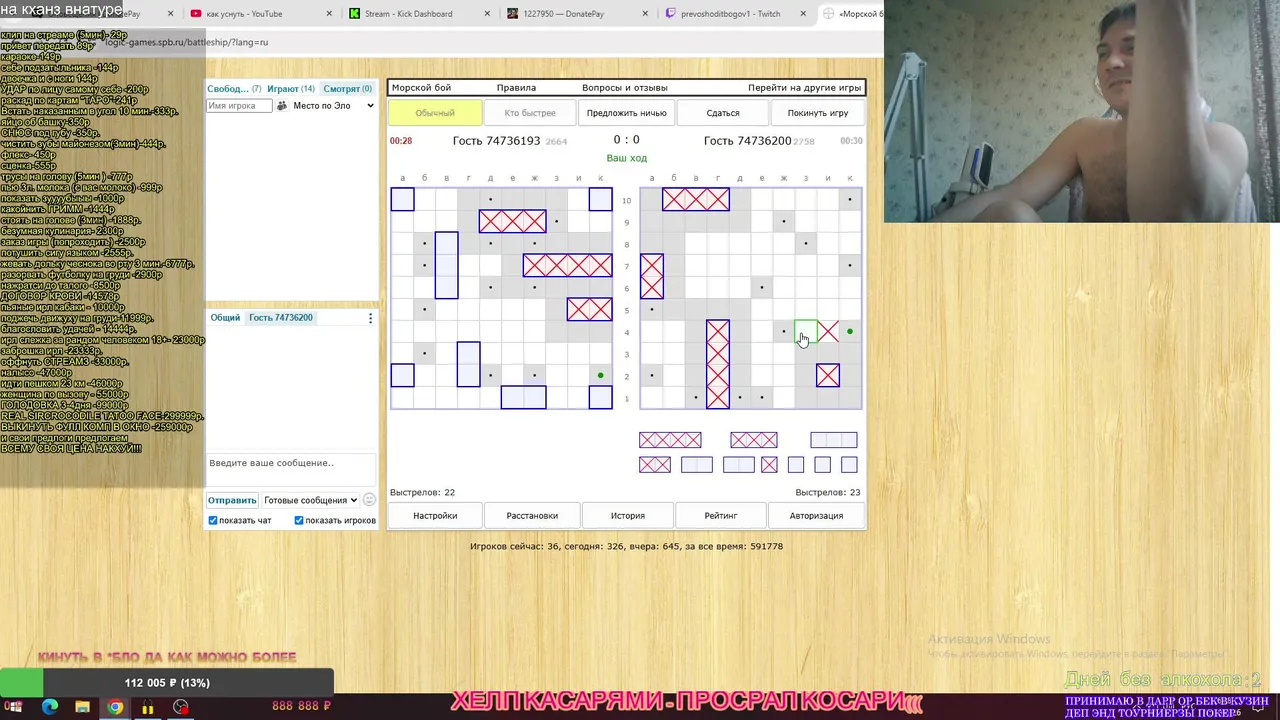Viewport: 1280px width, 720px height.
Task: Open File Explorer from the taskbar
Action: point(83,707)
